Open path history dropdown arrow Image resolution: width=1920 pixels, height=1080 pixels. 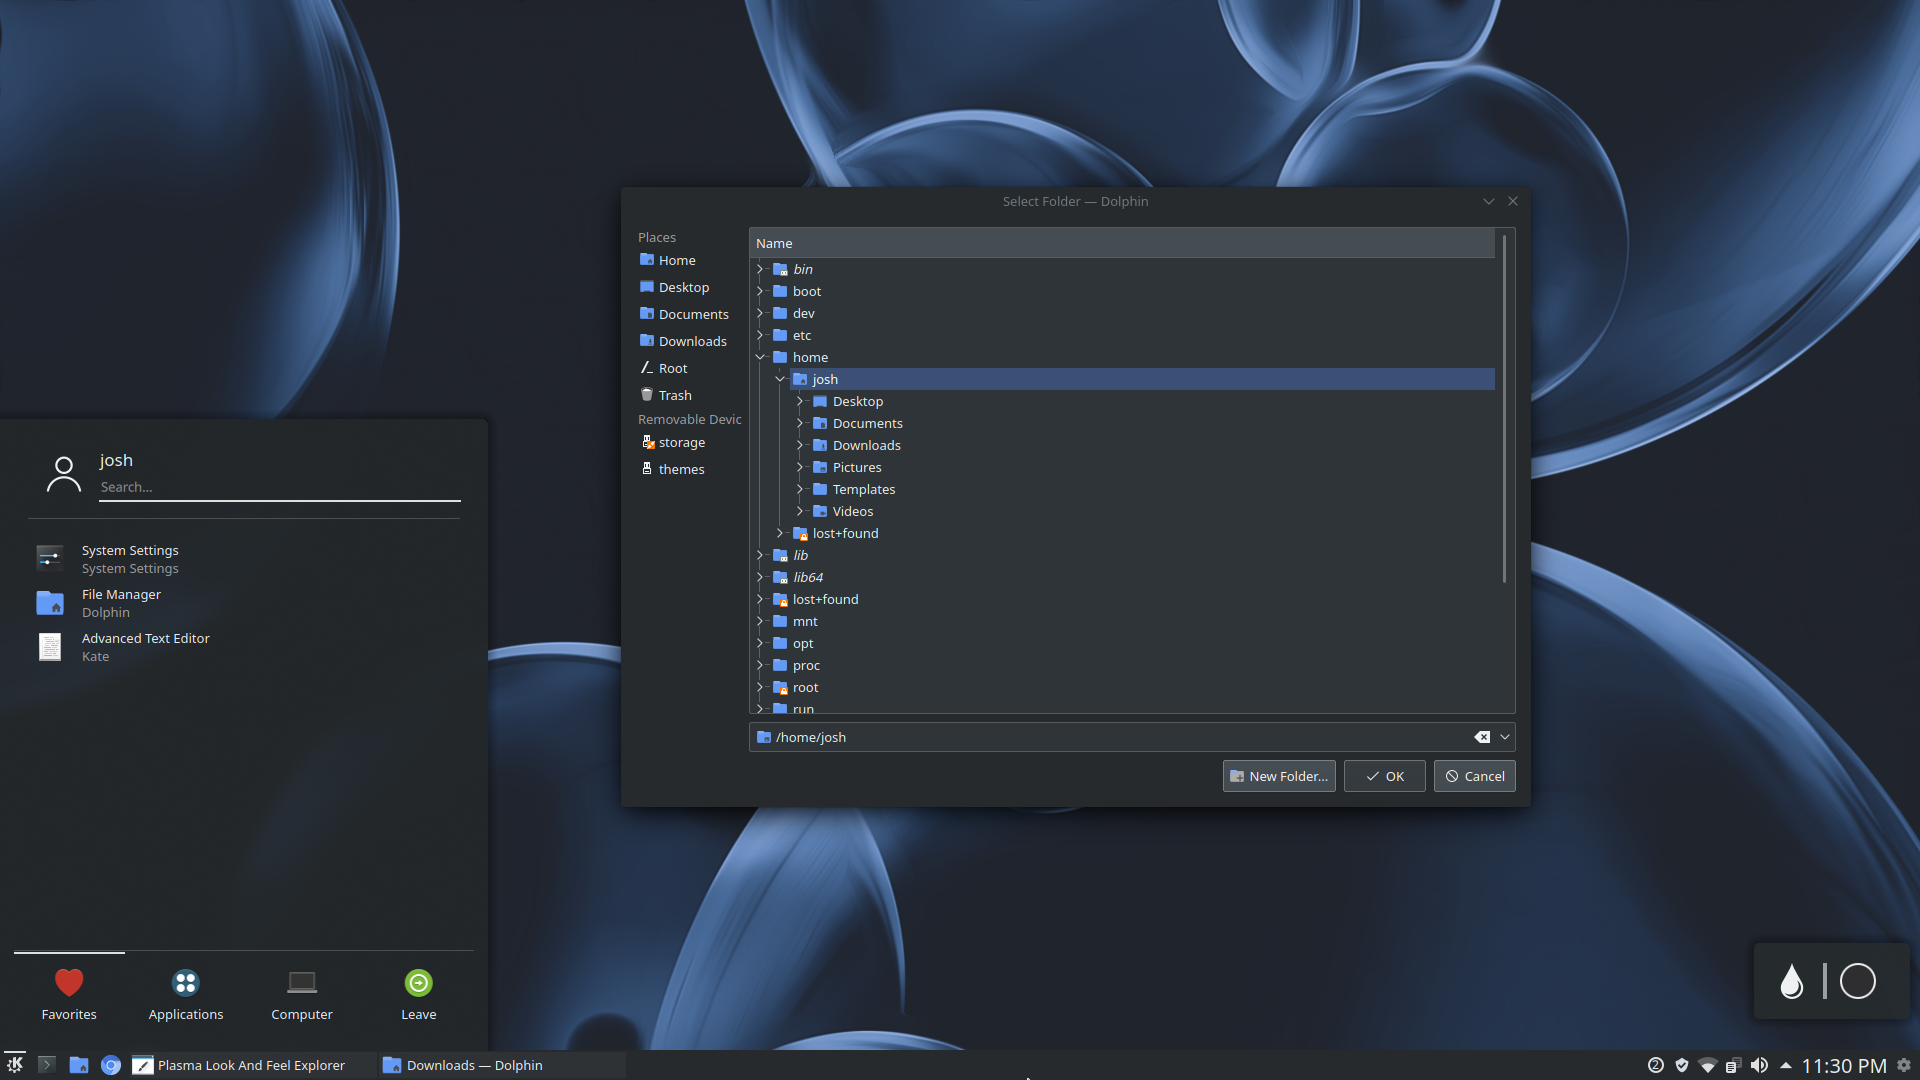coord(1505,737)
